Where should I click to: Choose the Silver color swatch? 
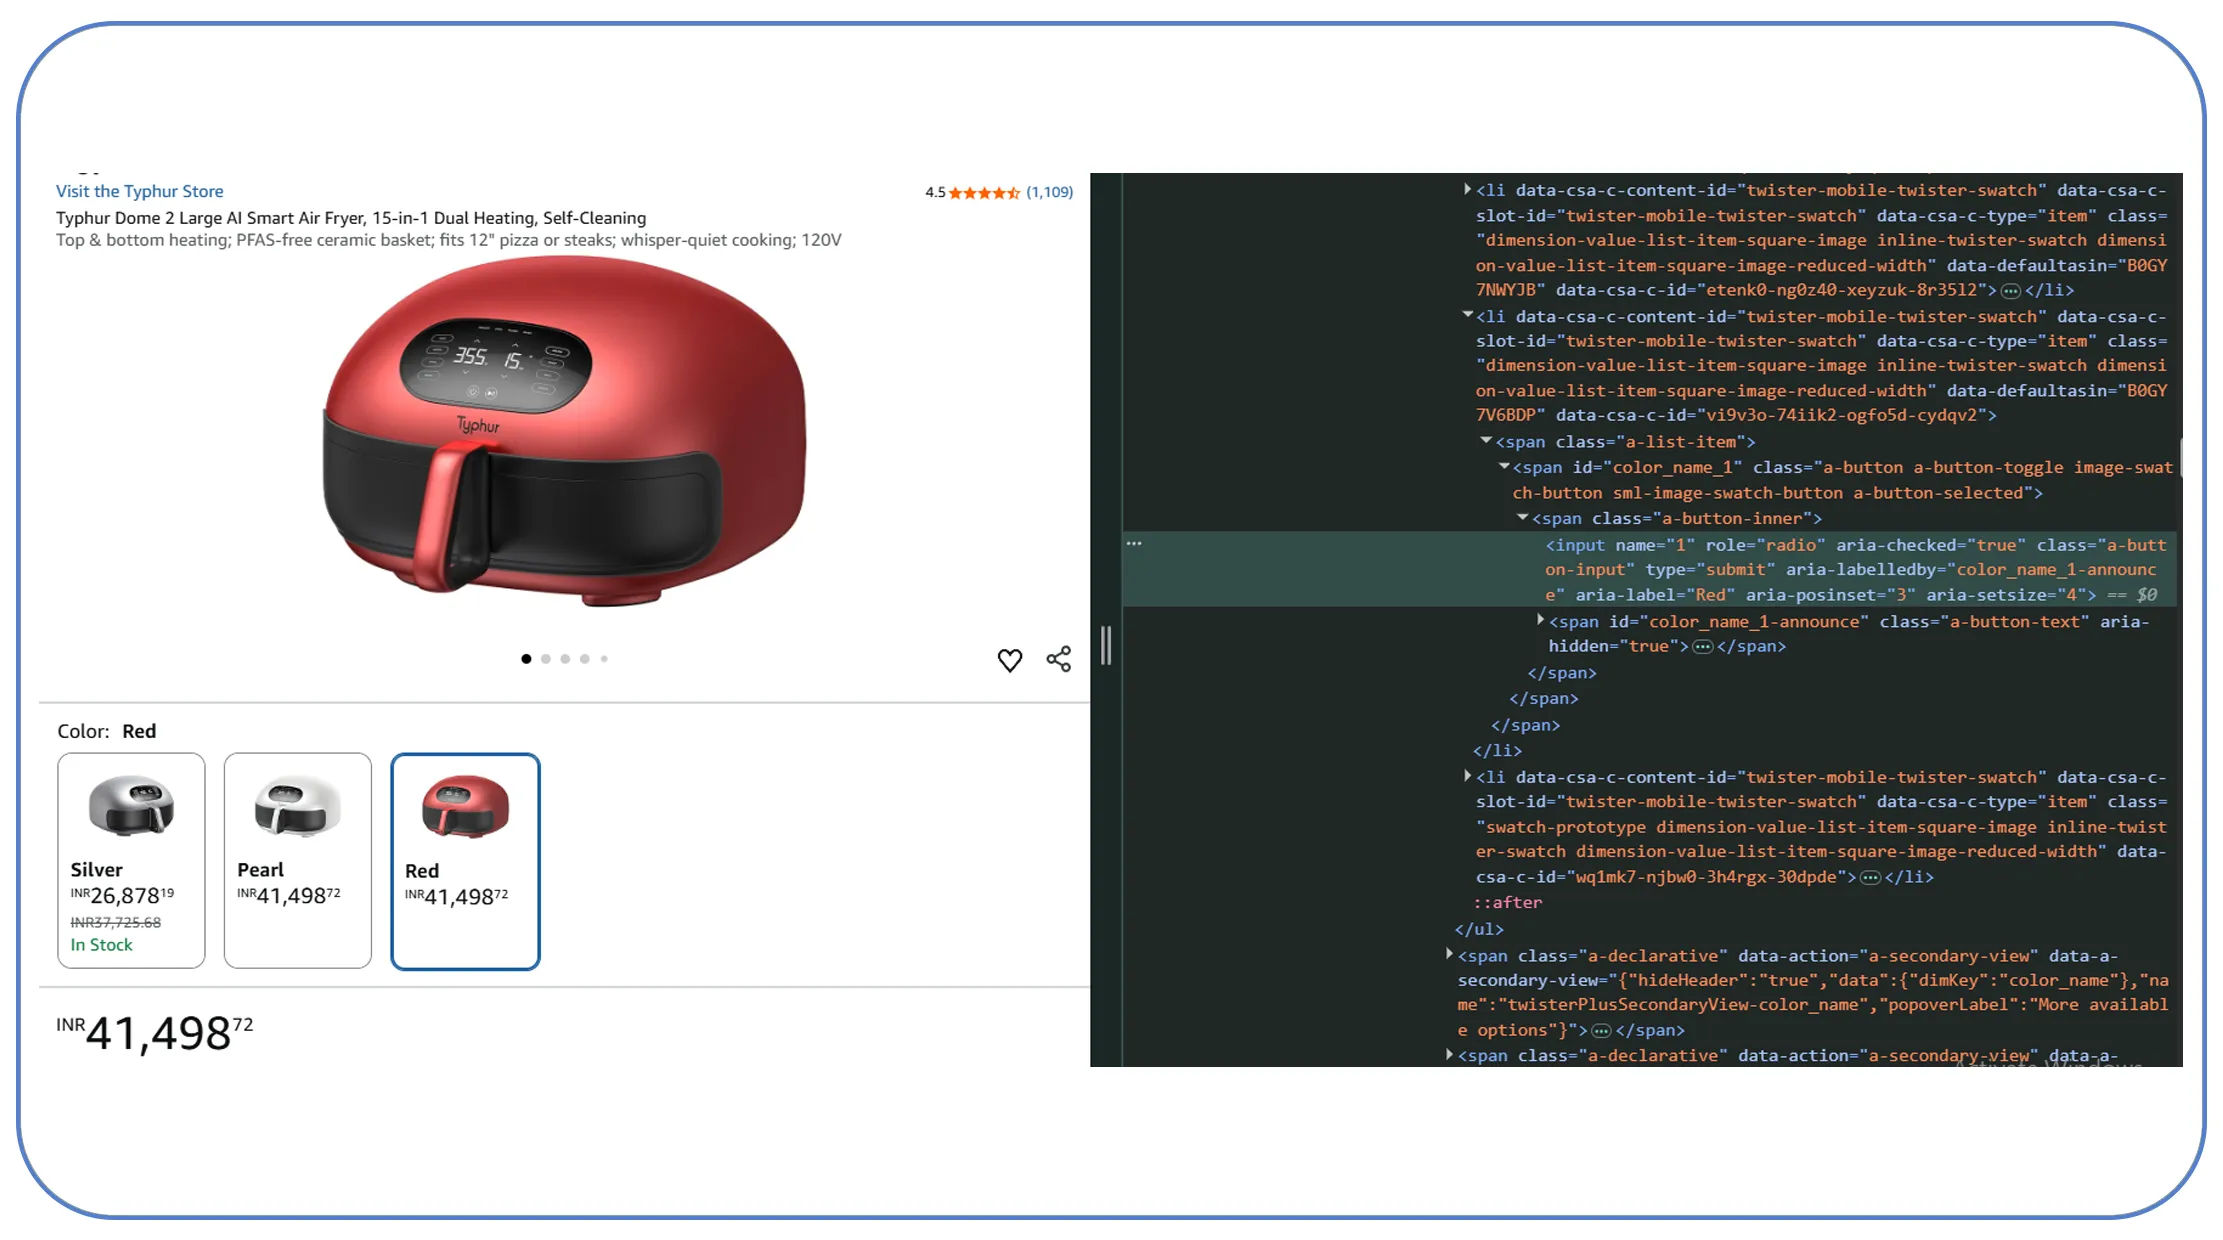pyautogui.click(x=131, y=861)
